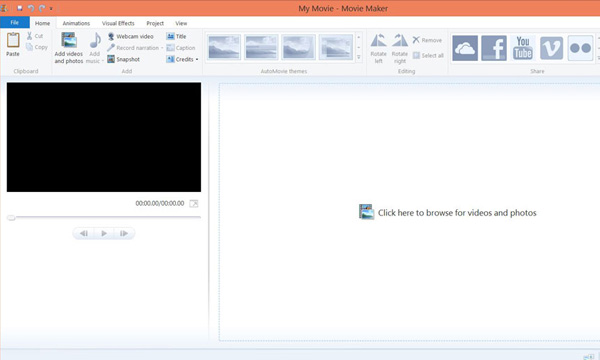This screenshot has width=600, height=360.
Task: Click the Cut scissors icon
Action: (x=29, y=36)
